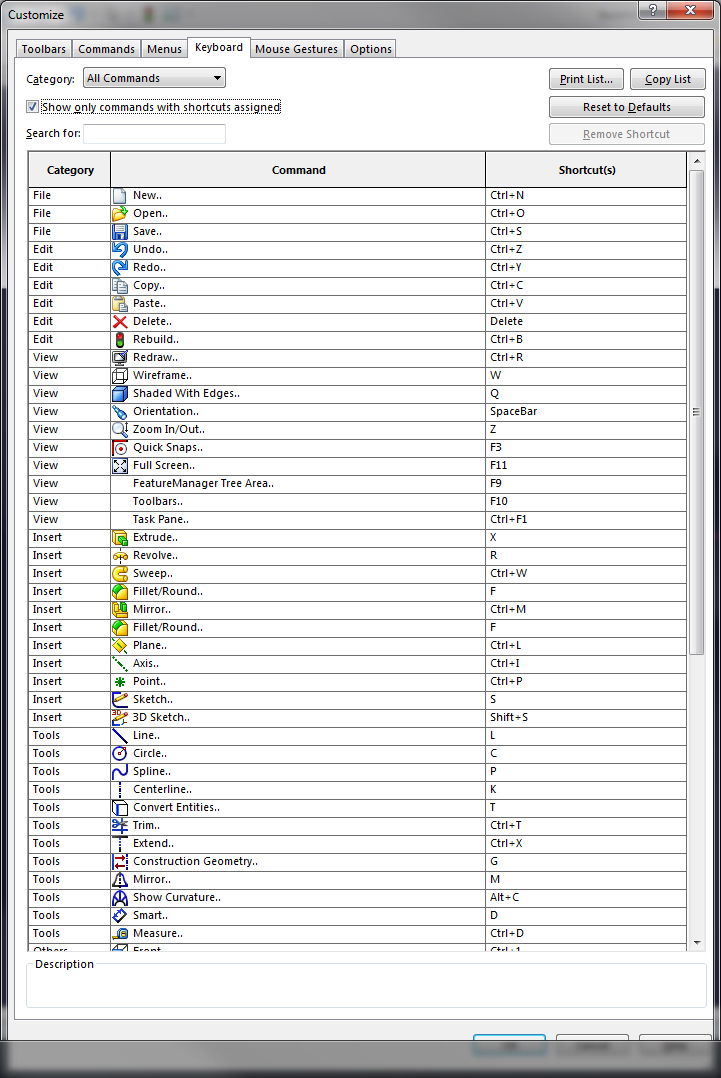The image size is (721, 1078).
Task: Click the red Delete X icon
Action: click(x=120, y=321)
